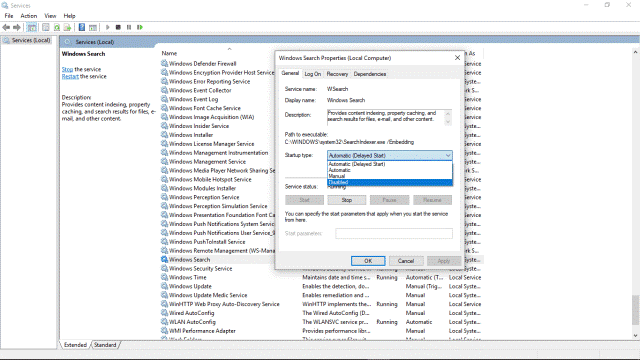This screenshot has width=640, height=360.
Task: Click the Start parameters input field
Action: [394, 233]
